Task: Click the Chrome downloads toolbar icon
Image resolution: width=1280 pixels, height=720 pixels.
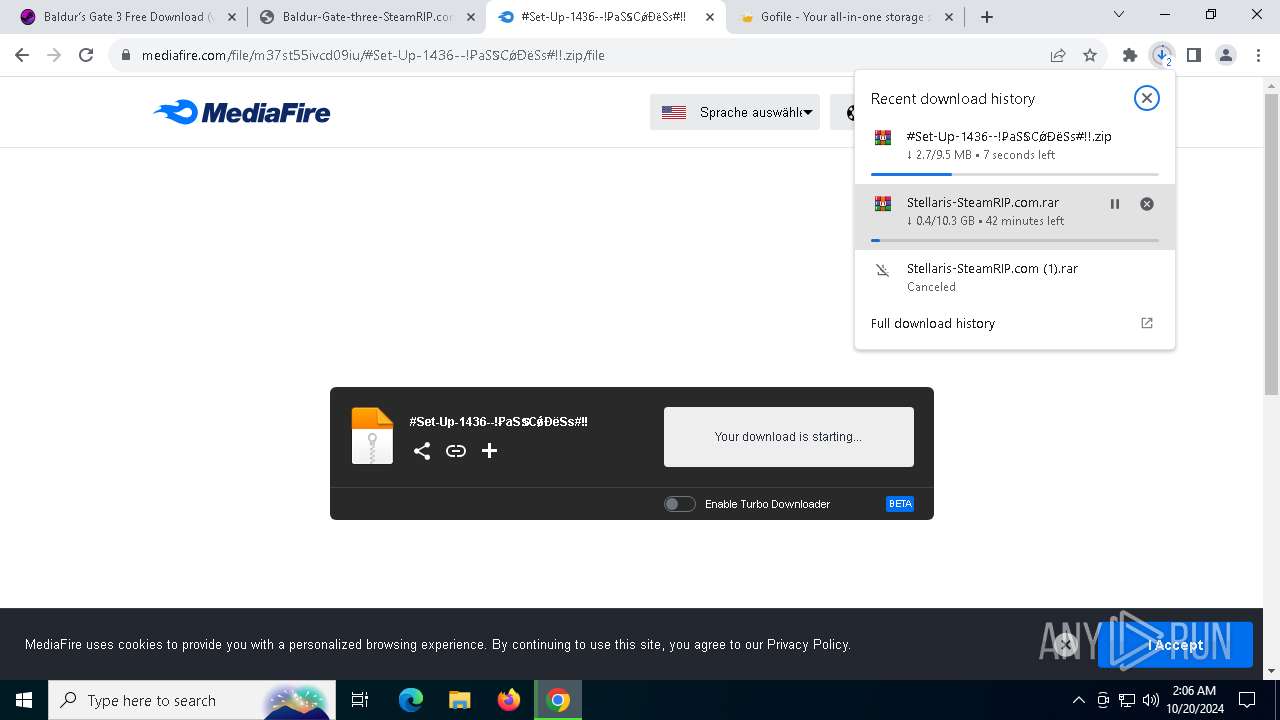Action: pyautogui.click(x=1162, y=56)
